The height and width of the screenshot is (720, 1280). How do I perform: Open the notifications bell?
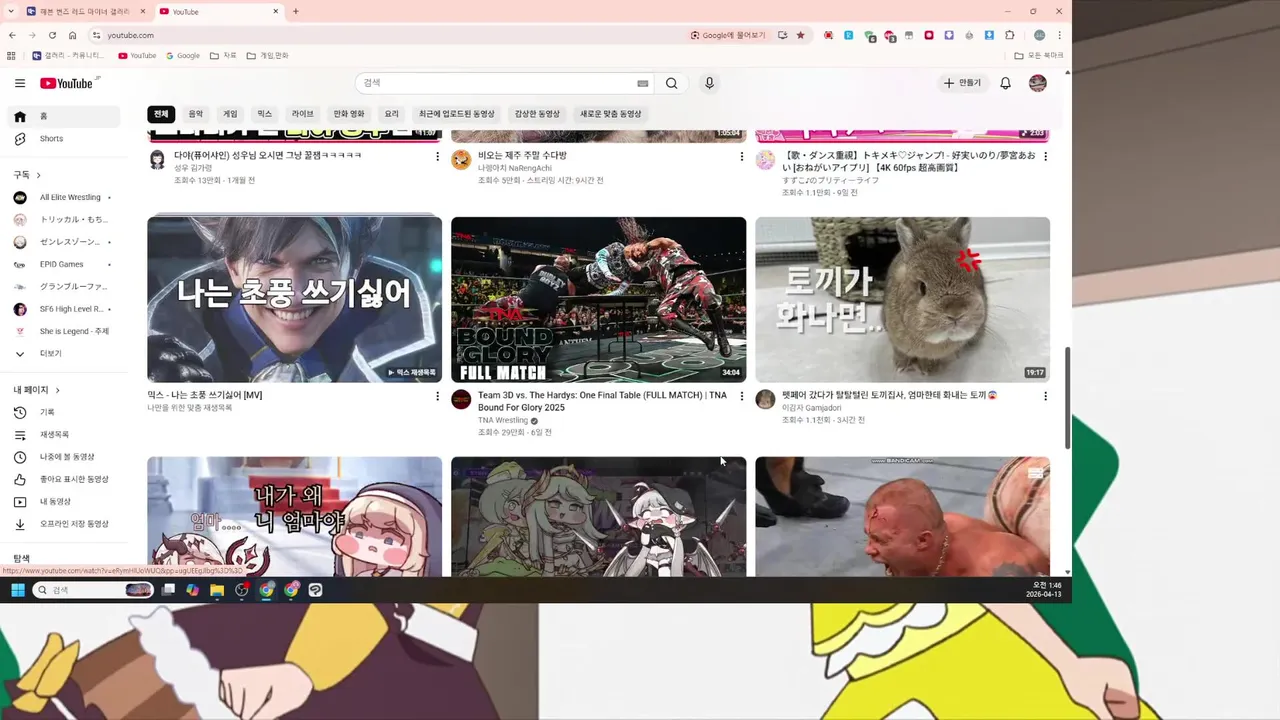(1005, 83)
